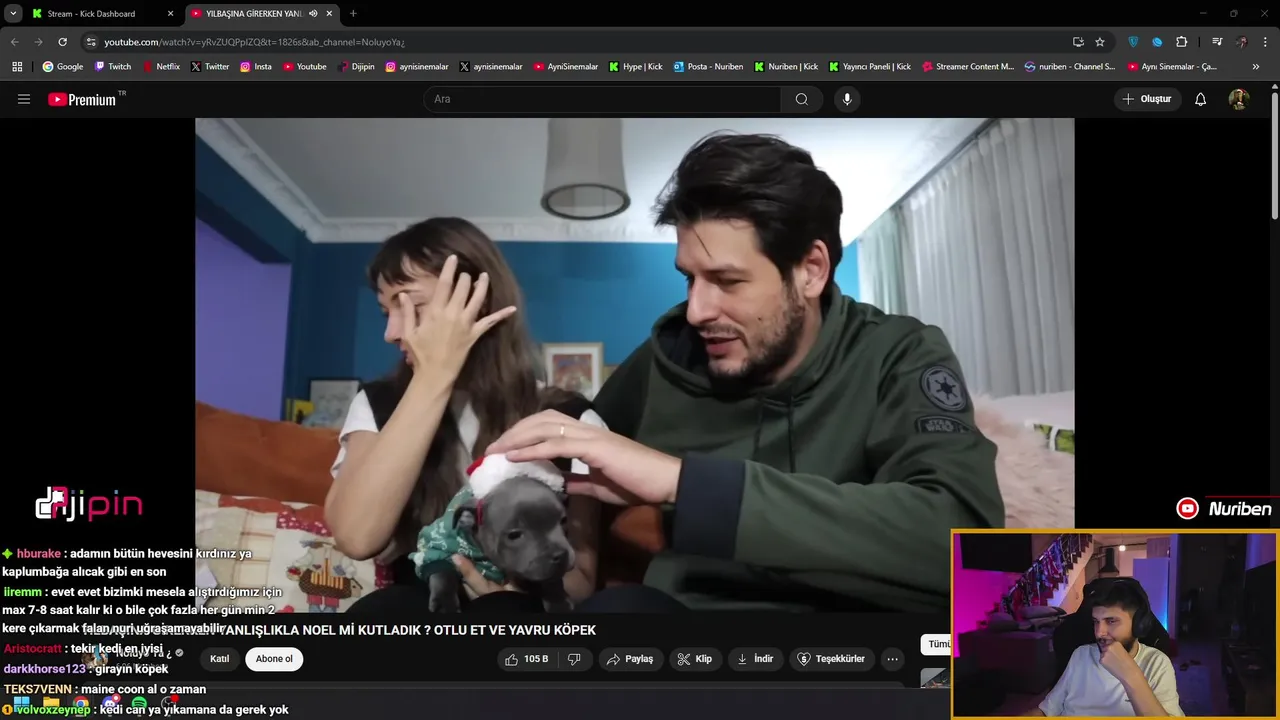Open the Aynı Sinemalar - Ça... bookmark
Screen dimensions: 1280x720
coord(1172,67)
